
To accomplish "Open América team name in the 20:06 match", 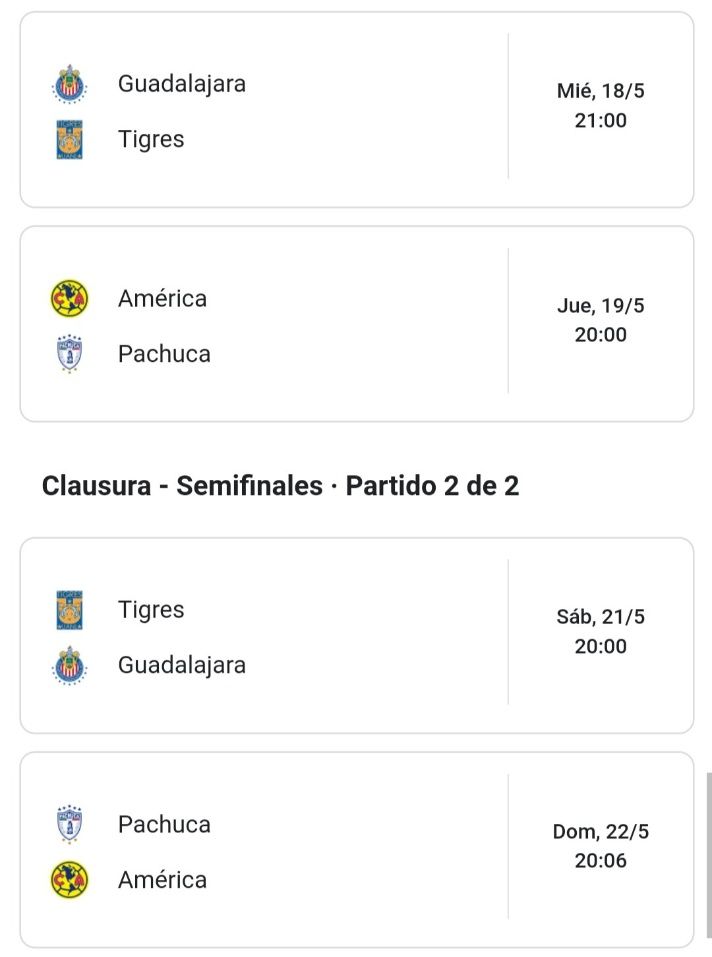I will (162, 880).
